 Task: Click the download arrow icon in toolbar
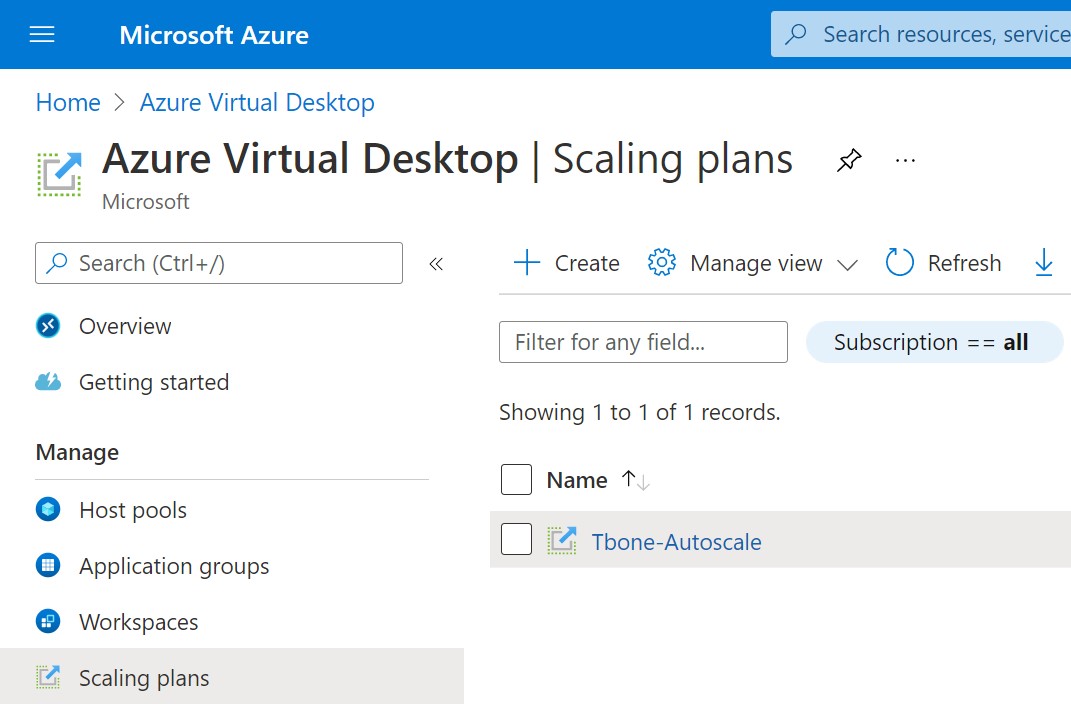(x=1044, y=263)
